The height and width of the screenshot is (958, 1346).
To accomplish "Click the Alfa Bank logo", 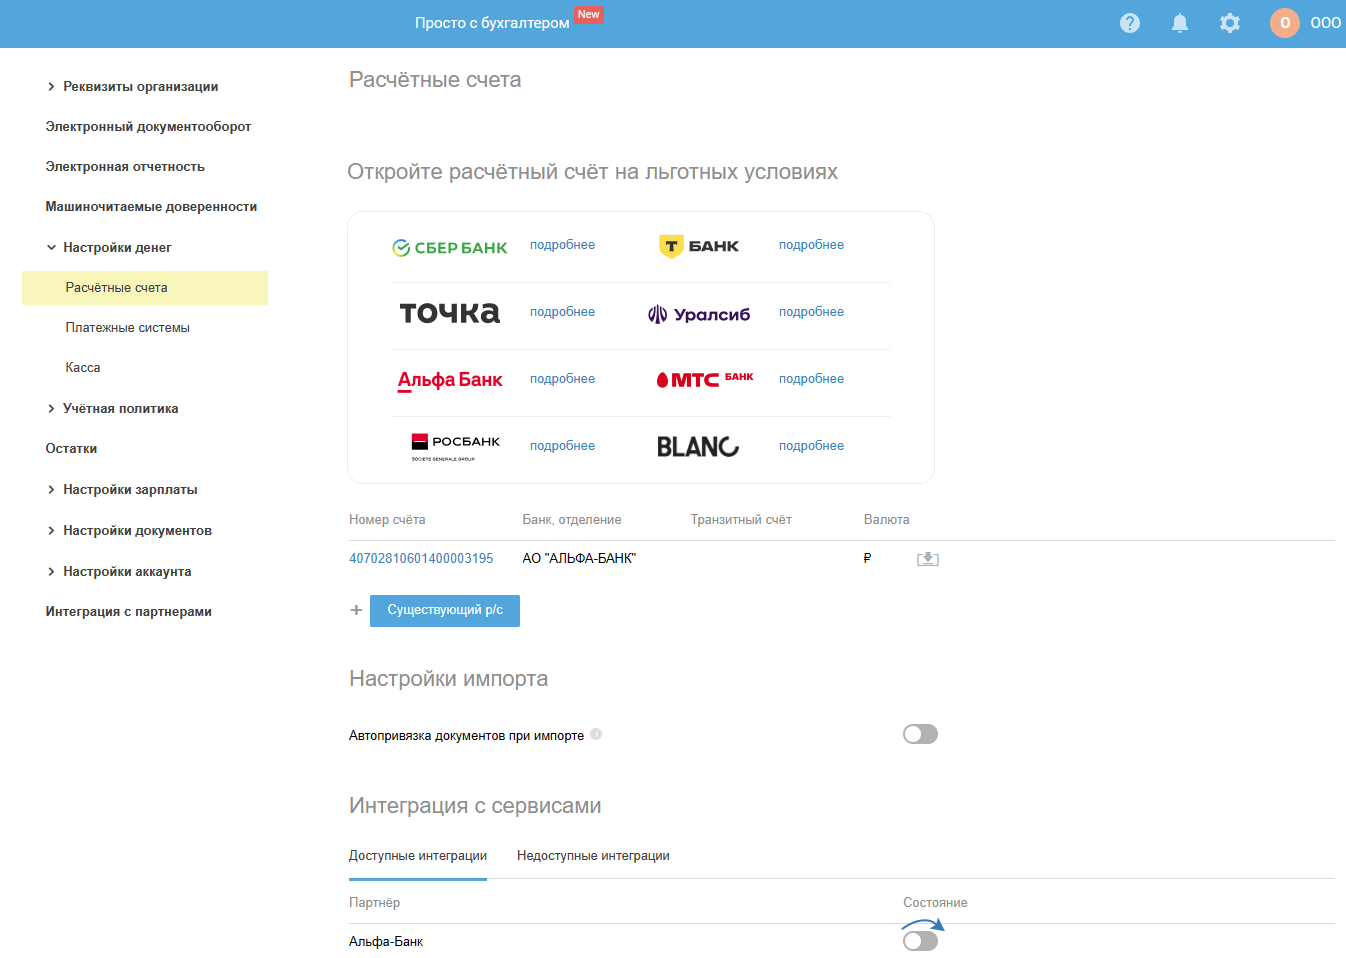I will pos(450,380).
